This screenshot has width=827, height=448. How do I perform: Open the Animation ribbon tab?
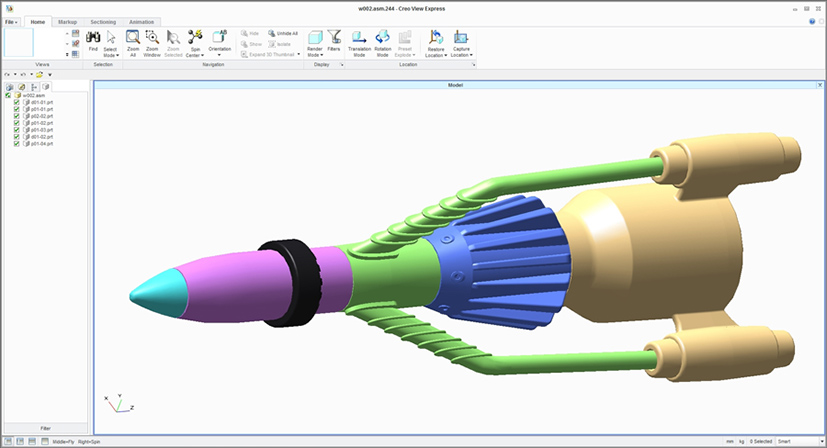(142, 21)
